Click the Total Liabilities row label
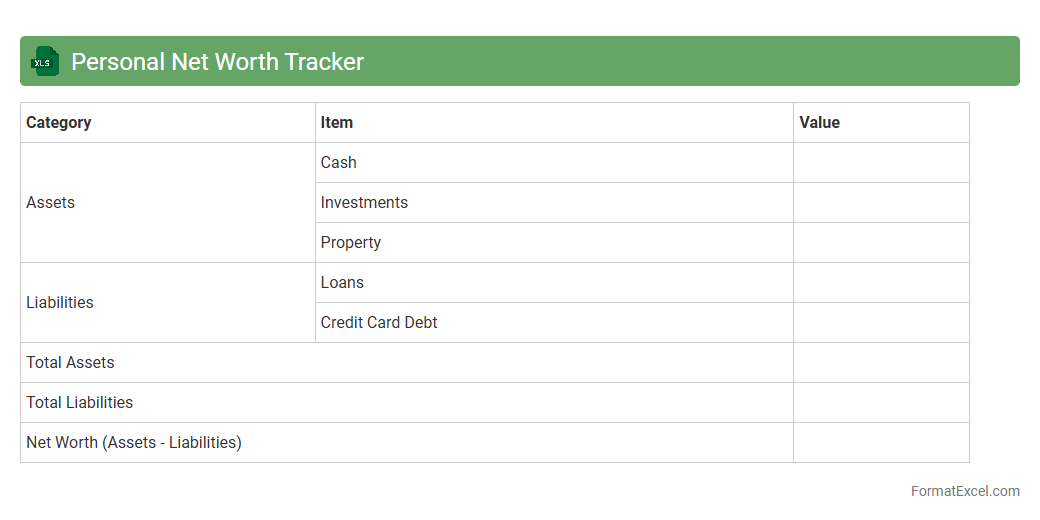Screen dimensions: 1040x520 [x=80, y=402]
